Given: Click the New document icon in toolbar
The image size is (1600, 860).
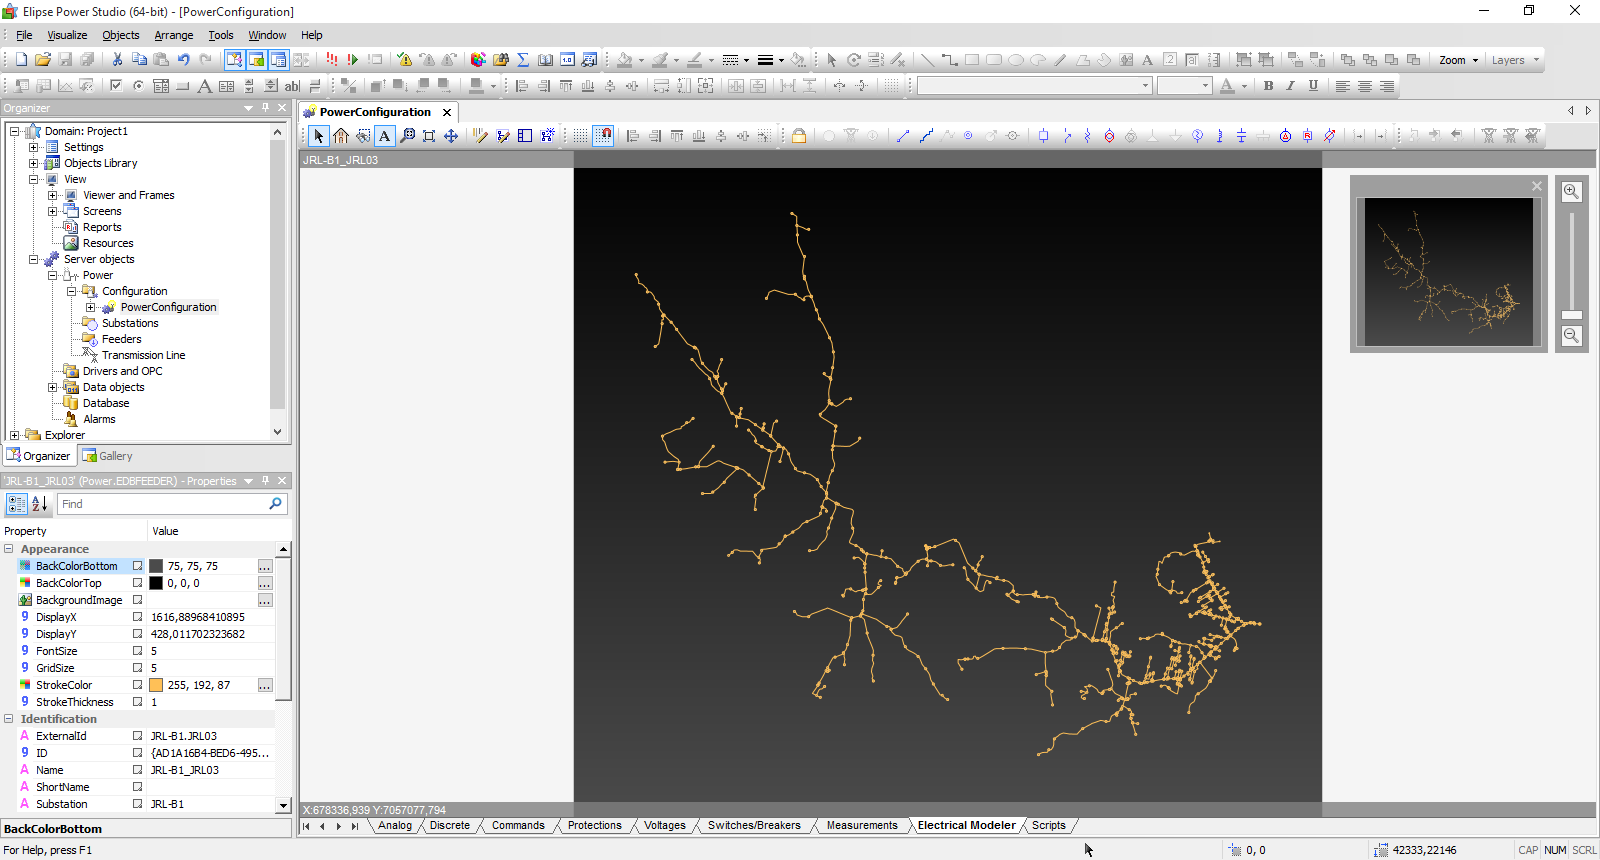Looking at the screenshot, I should coord(21,60).
